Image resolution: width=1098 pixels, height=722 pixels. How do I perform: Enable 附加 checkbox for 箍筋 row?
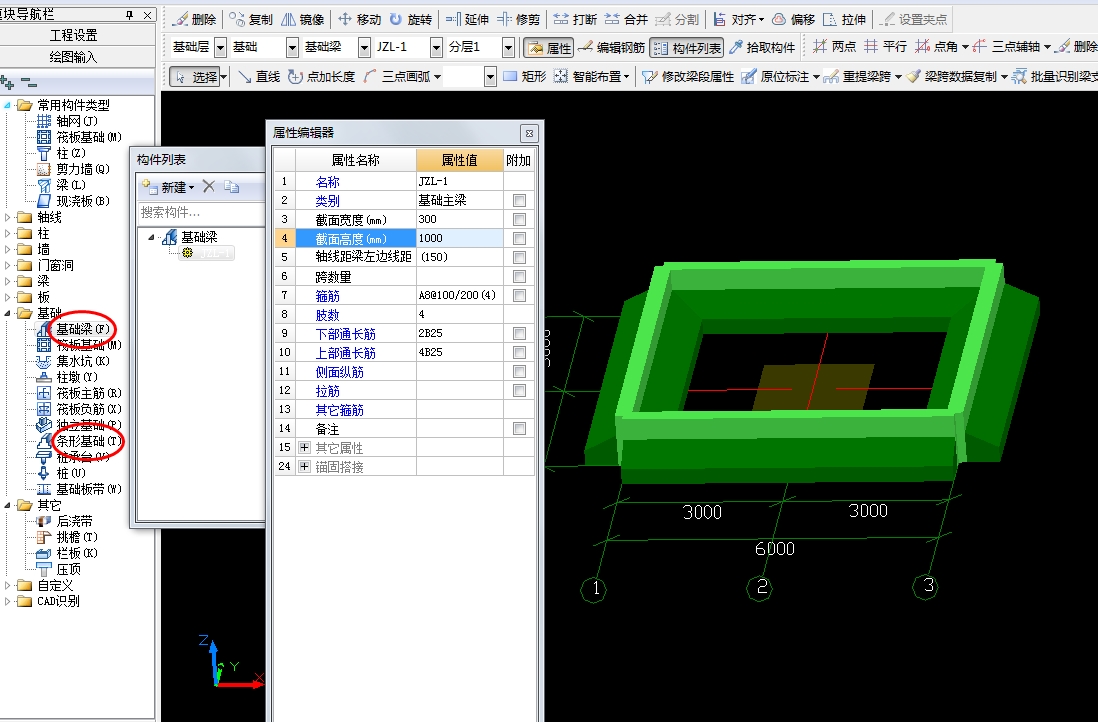[519, 296]
